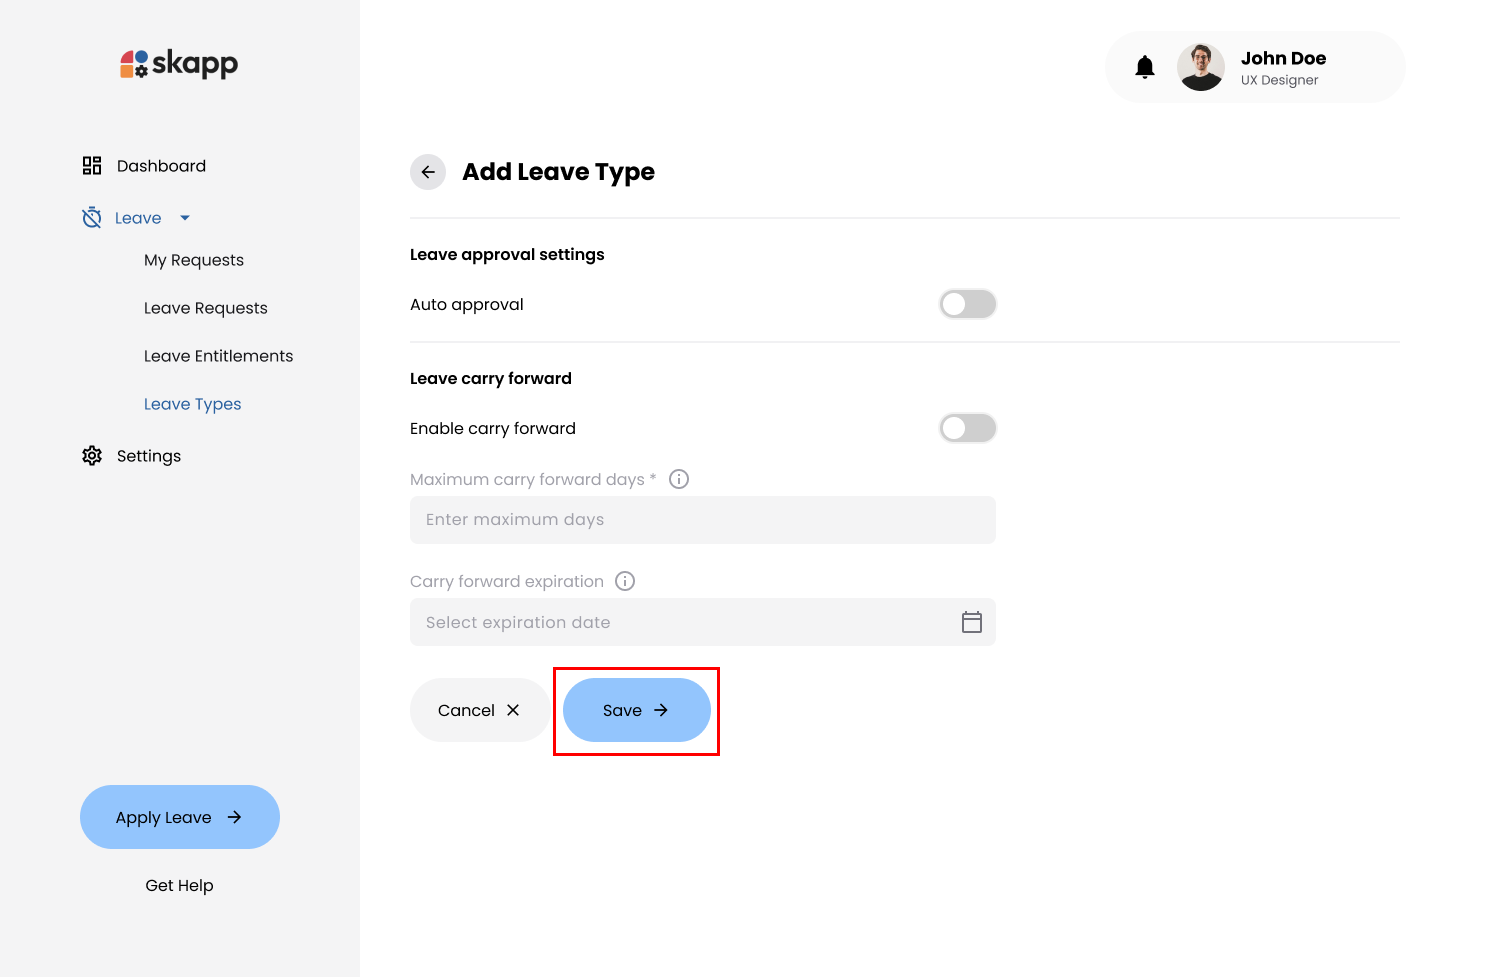
Task: Go to My Requests in sidebar
Action: (x=194, y=260)
